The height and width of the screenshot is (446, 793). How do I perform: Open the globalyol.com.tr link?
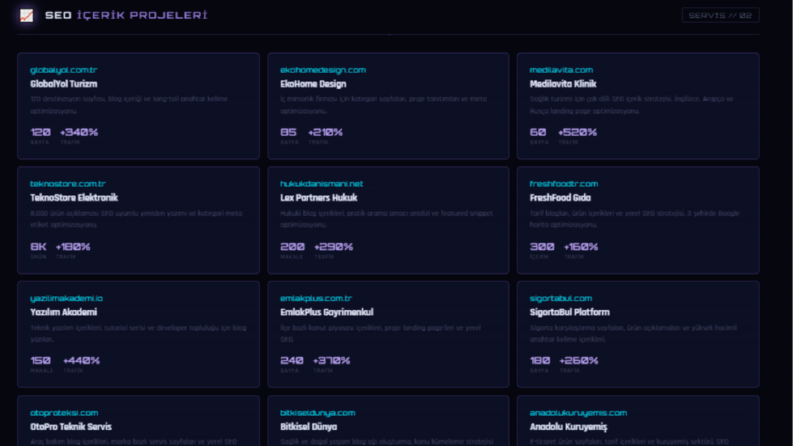pyautogui.click(x=63, y=70)
